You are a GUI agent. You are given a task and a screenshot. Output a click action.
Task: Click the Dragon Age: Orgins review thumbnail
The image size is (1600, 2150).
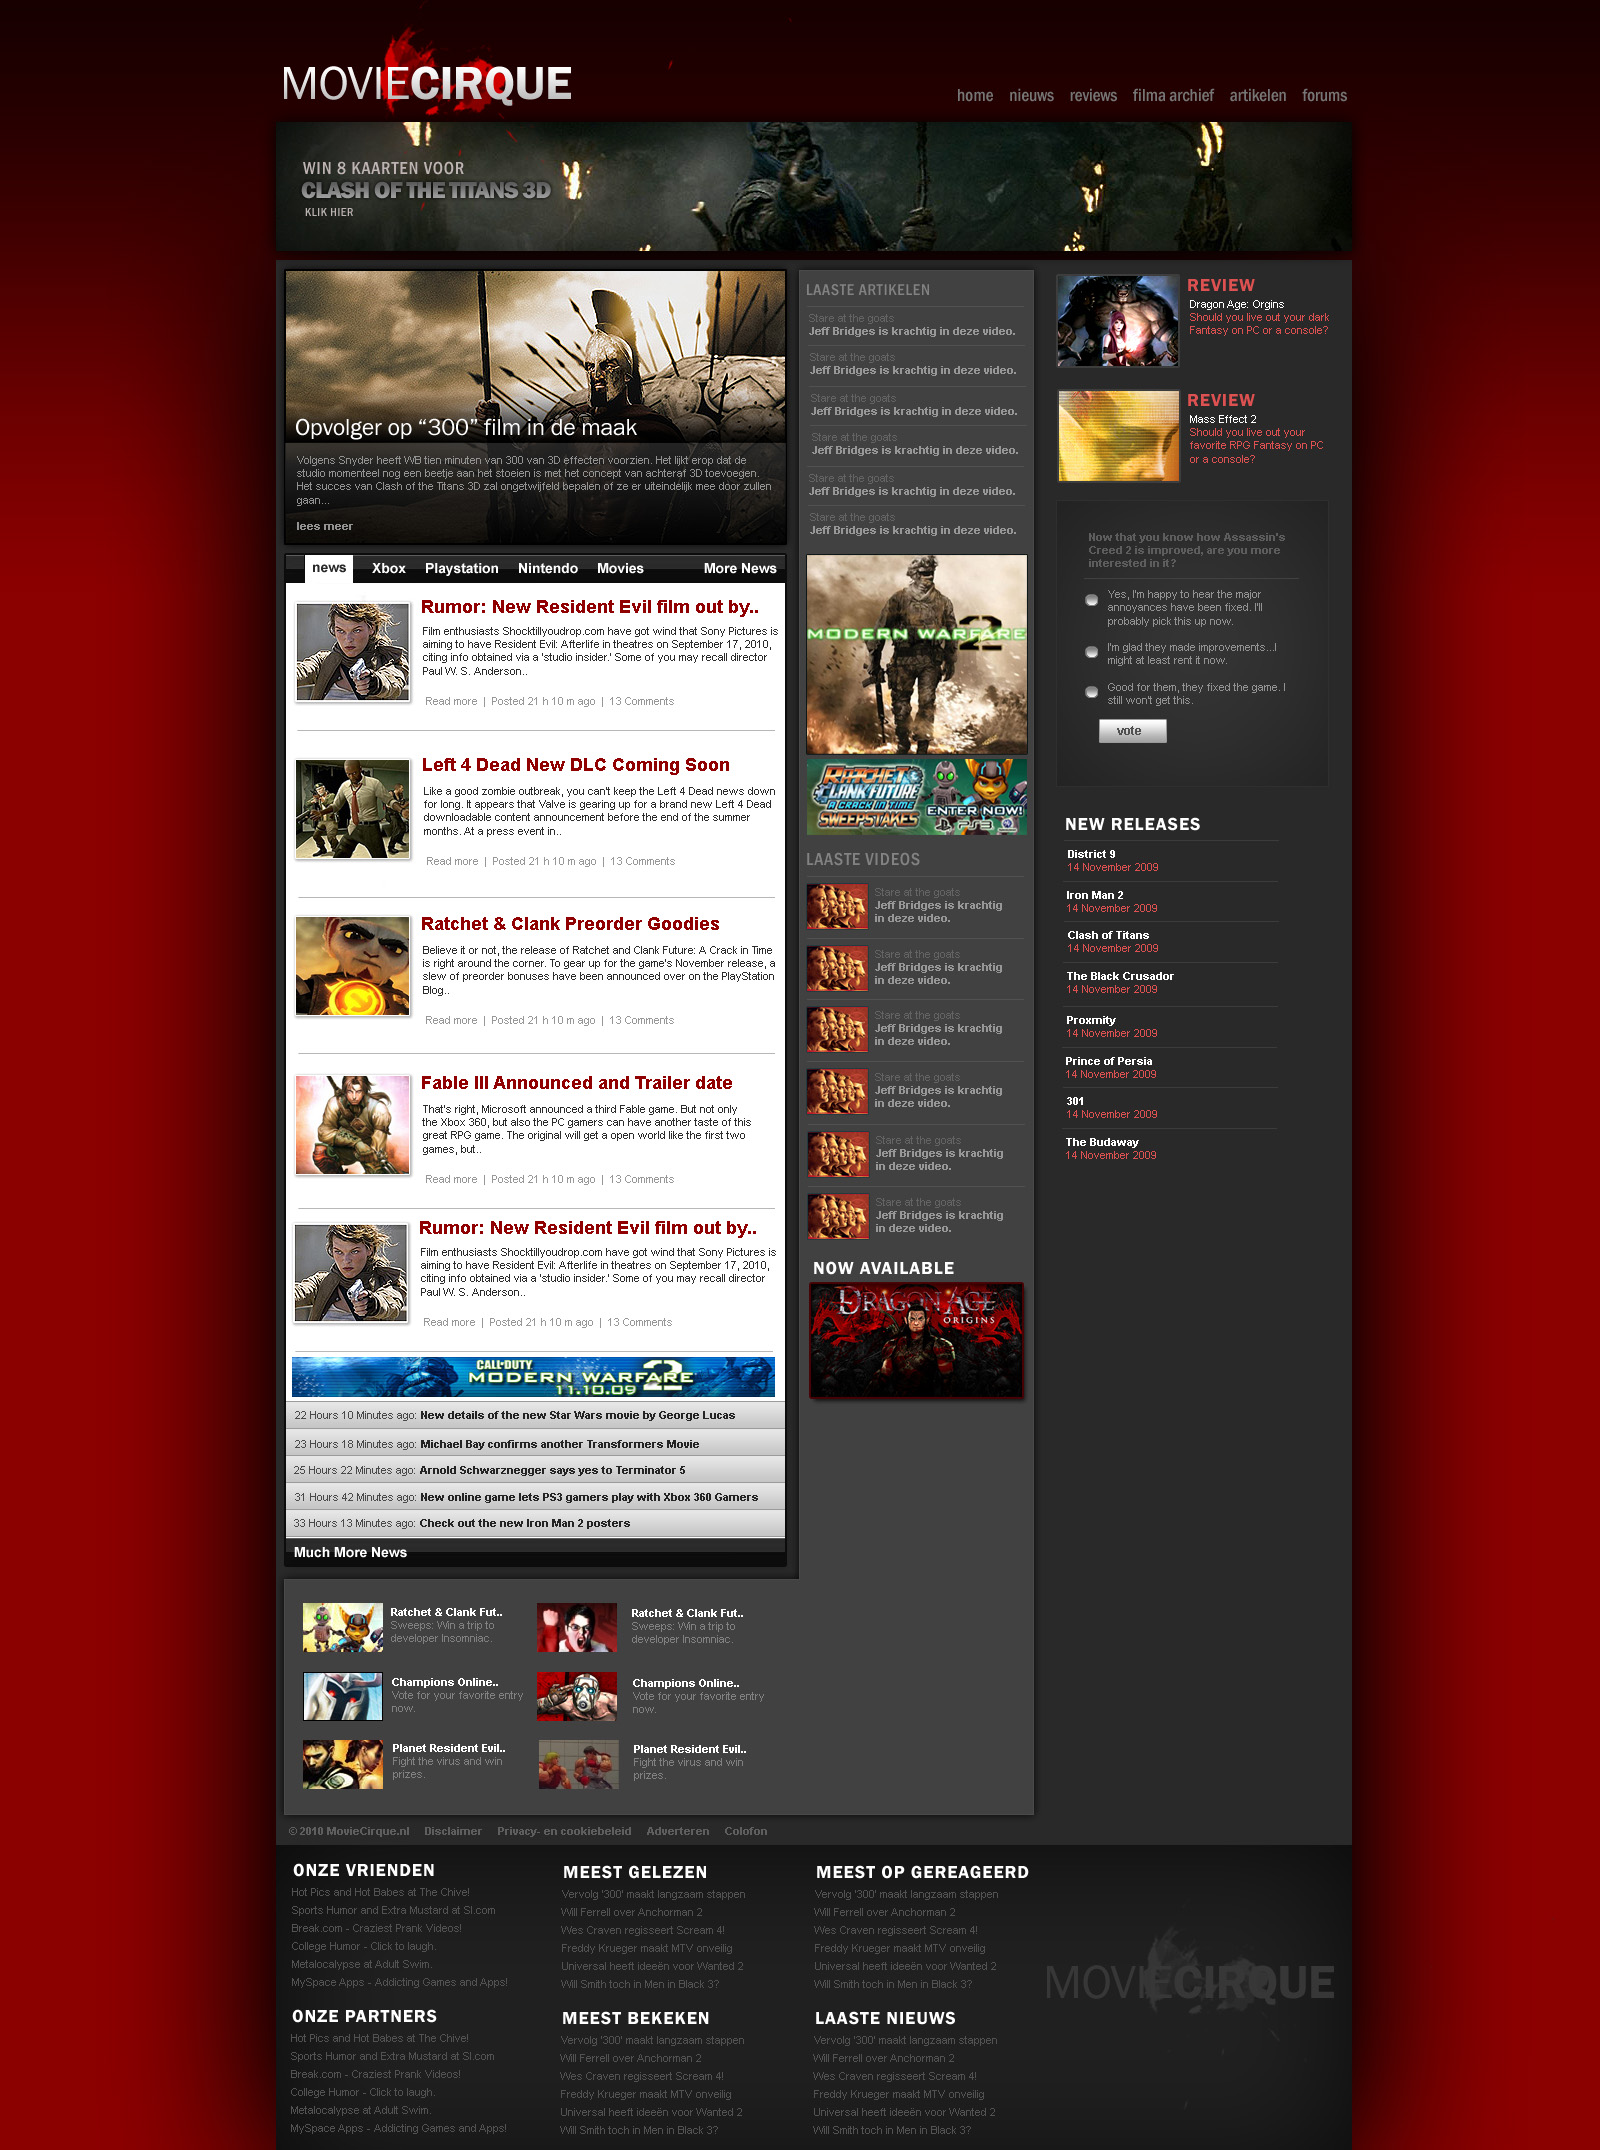(x=1118, y=321)
